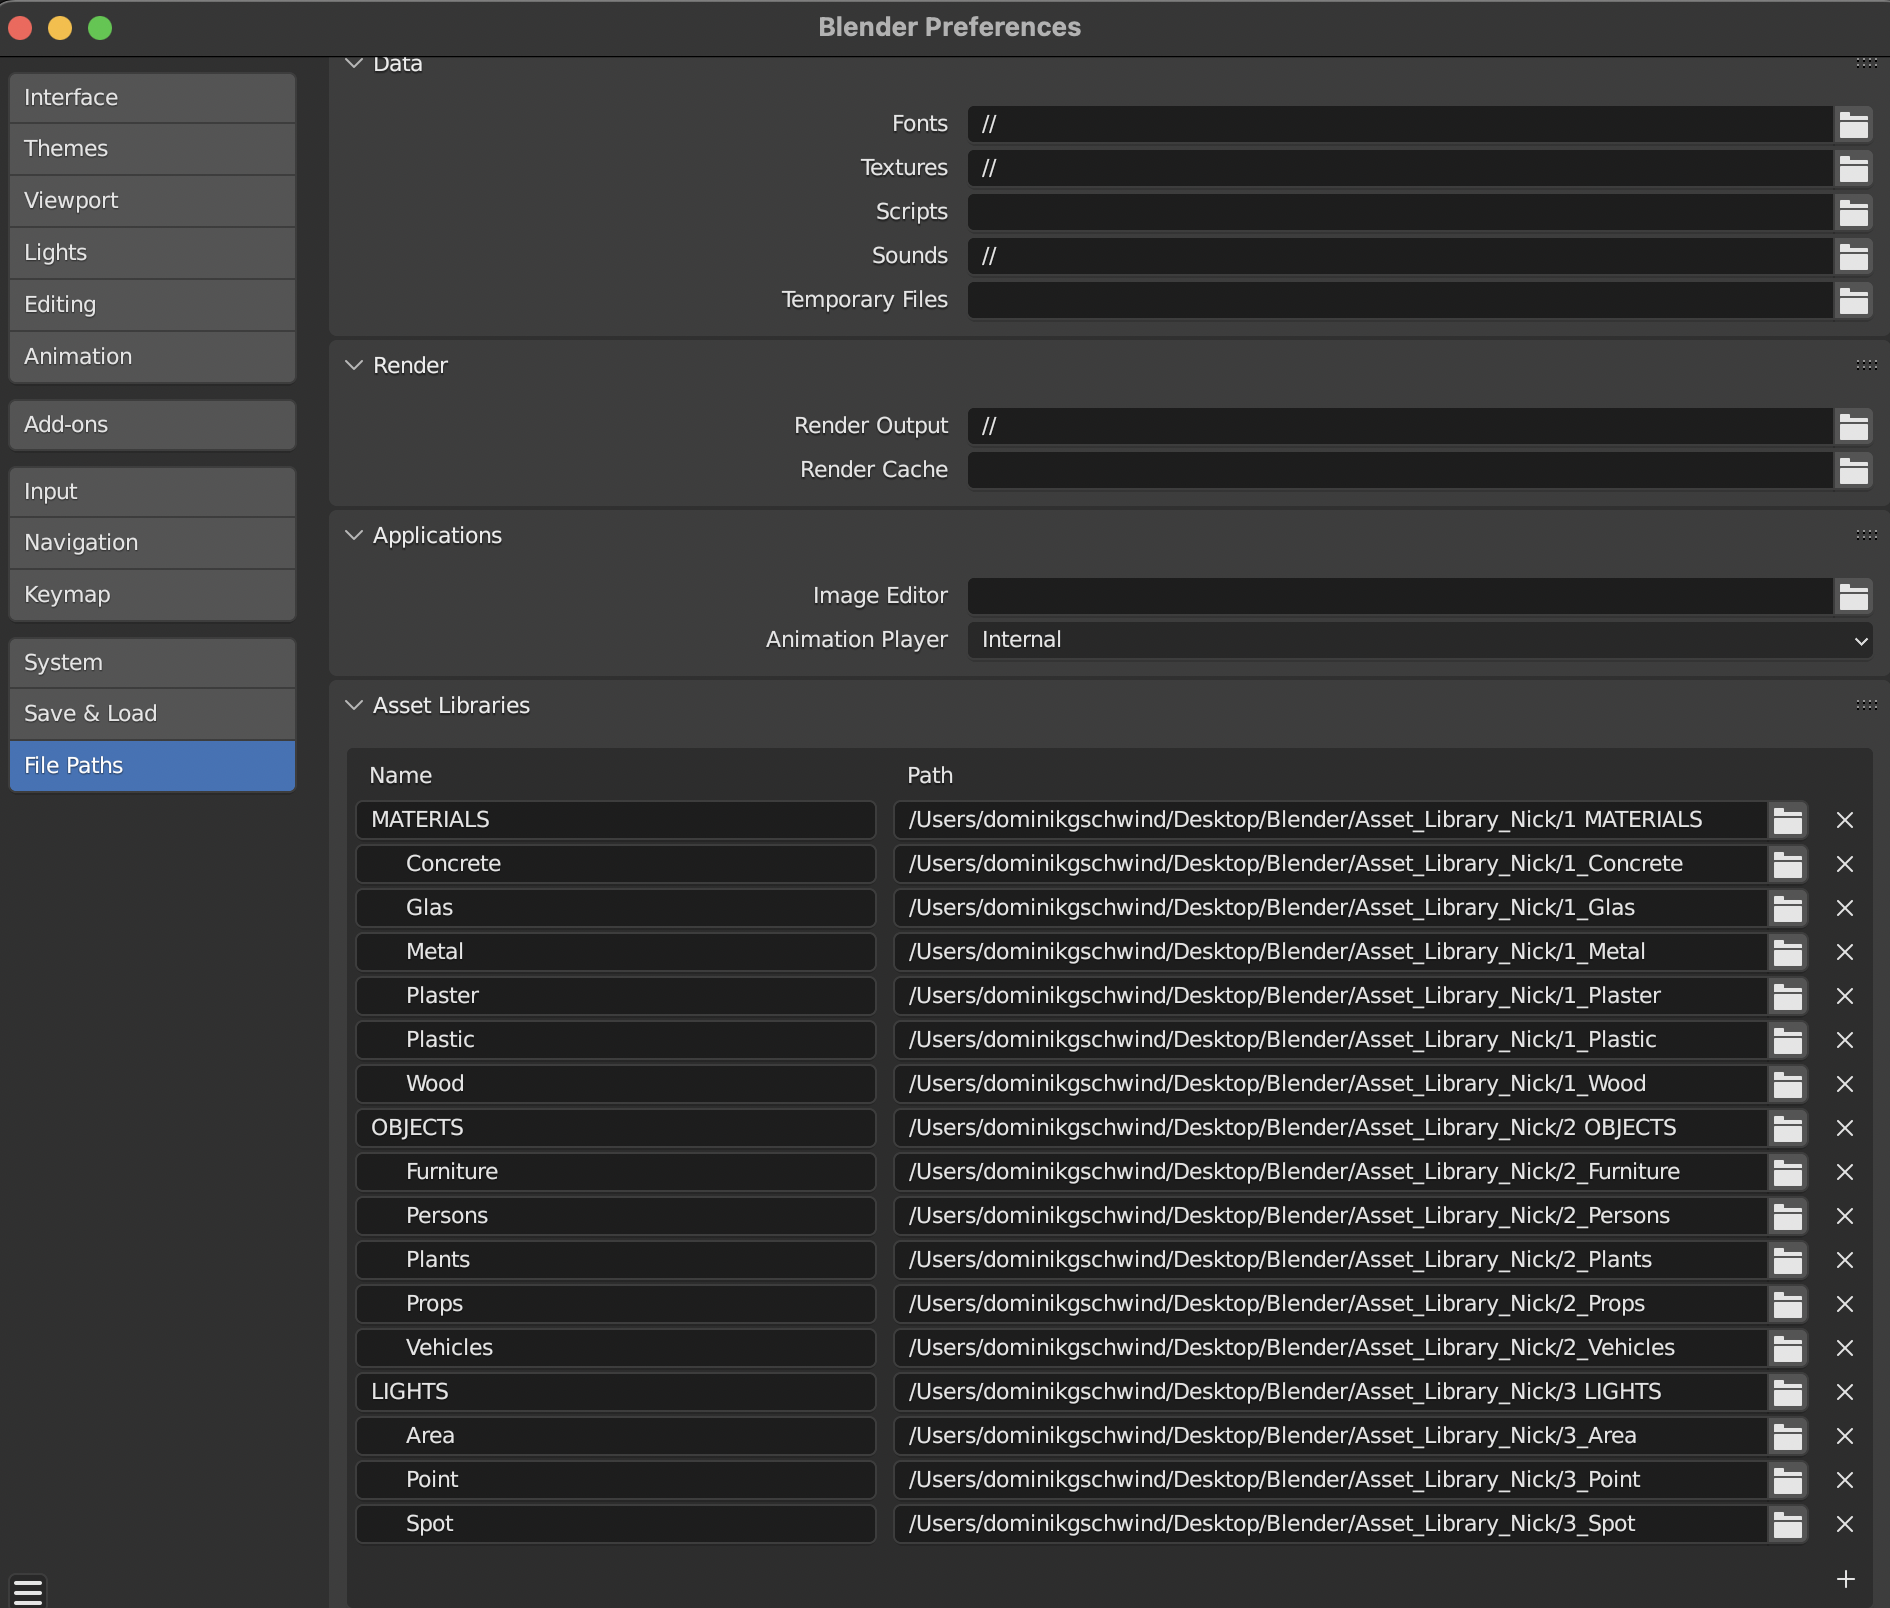Grab the Asset Libraries panel drag handle
Image resolution: width=1890 pixels, height=1608 pixels.
coord(1866,705)
